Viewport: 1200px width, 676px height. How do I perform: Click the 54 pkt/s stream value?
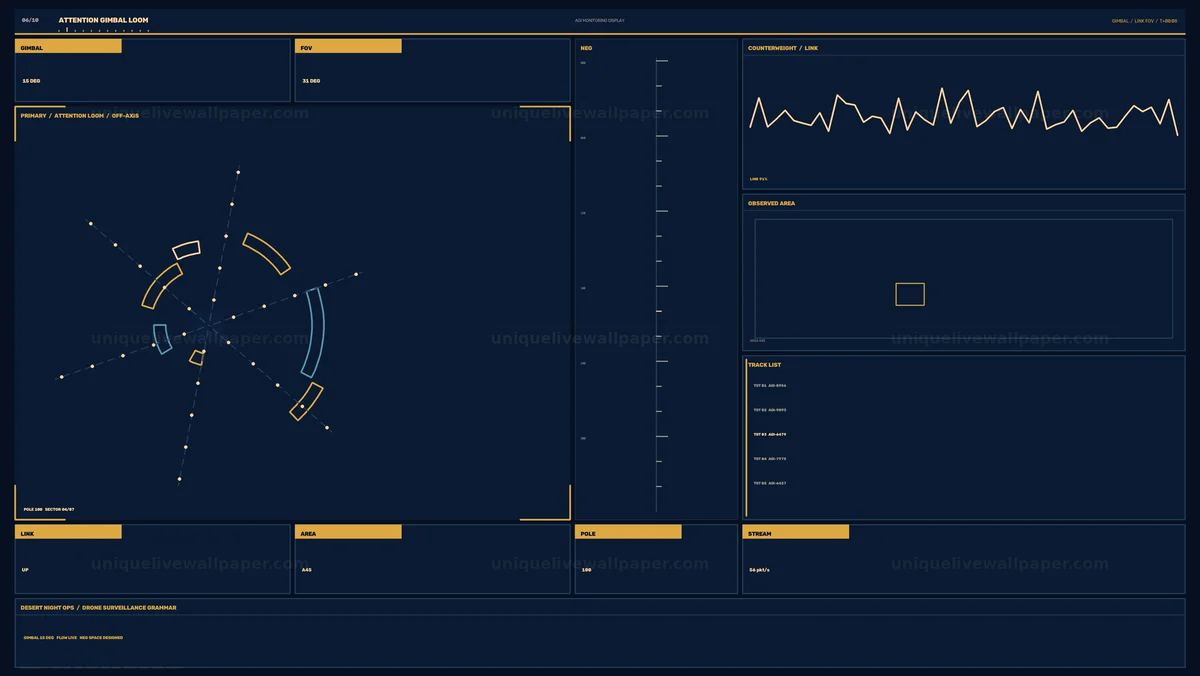coord(759,569)
